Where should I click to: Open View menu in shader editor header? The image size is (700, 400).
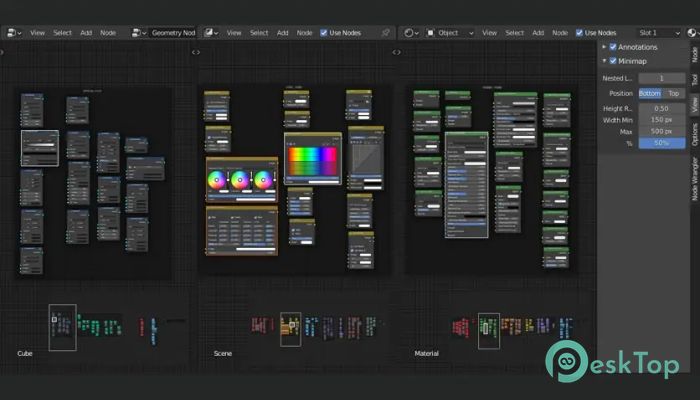pos(489,33)
